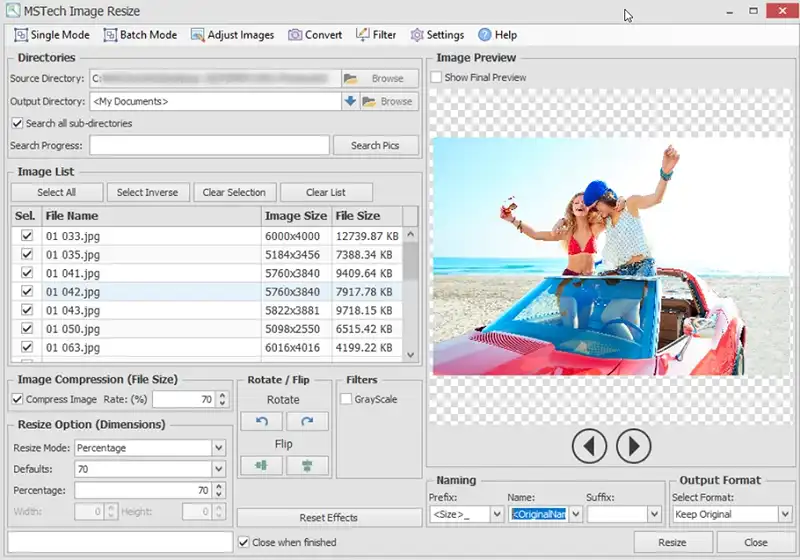
Task: Flip image vertically
Action: [x=307, y=466]
